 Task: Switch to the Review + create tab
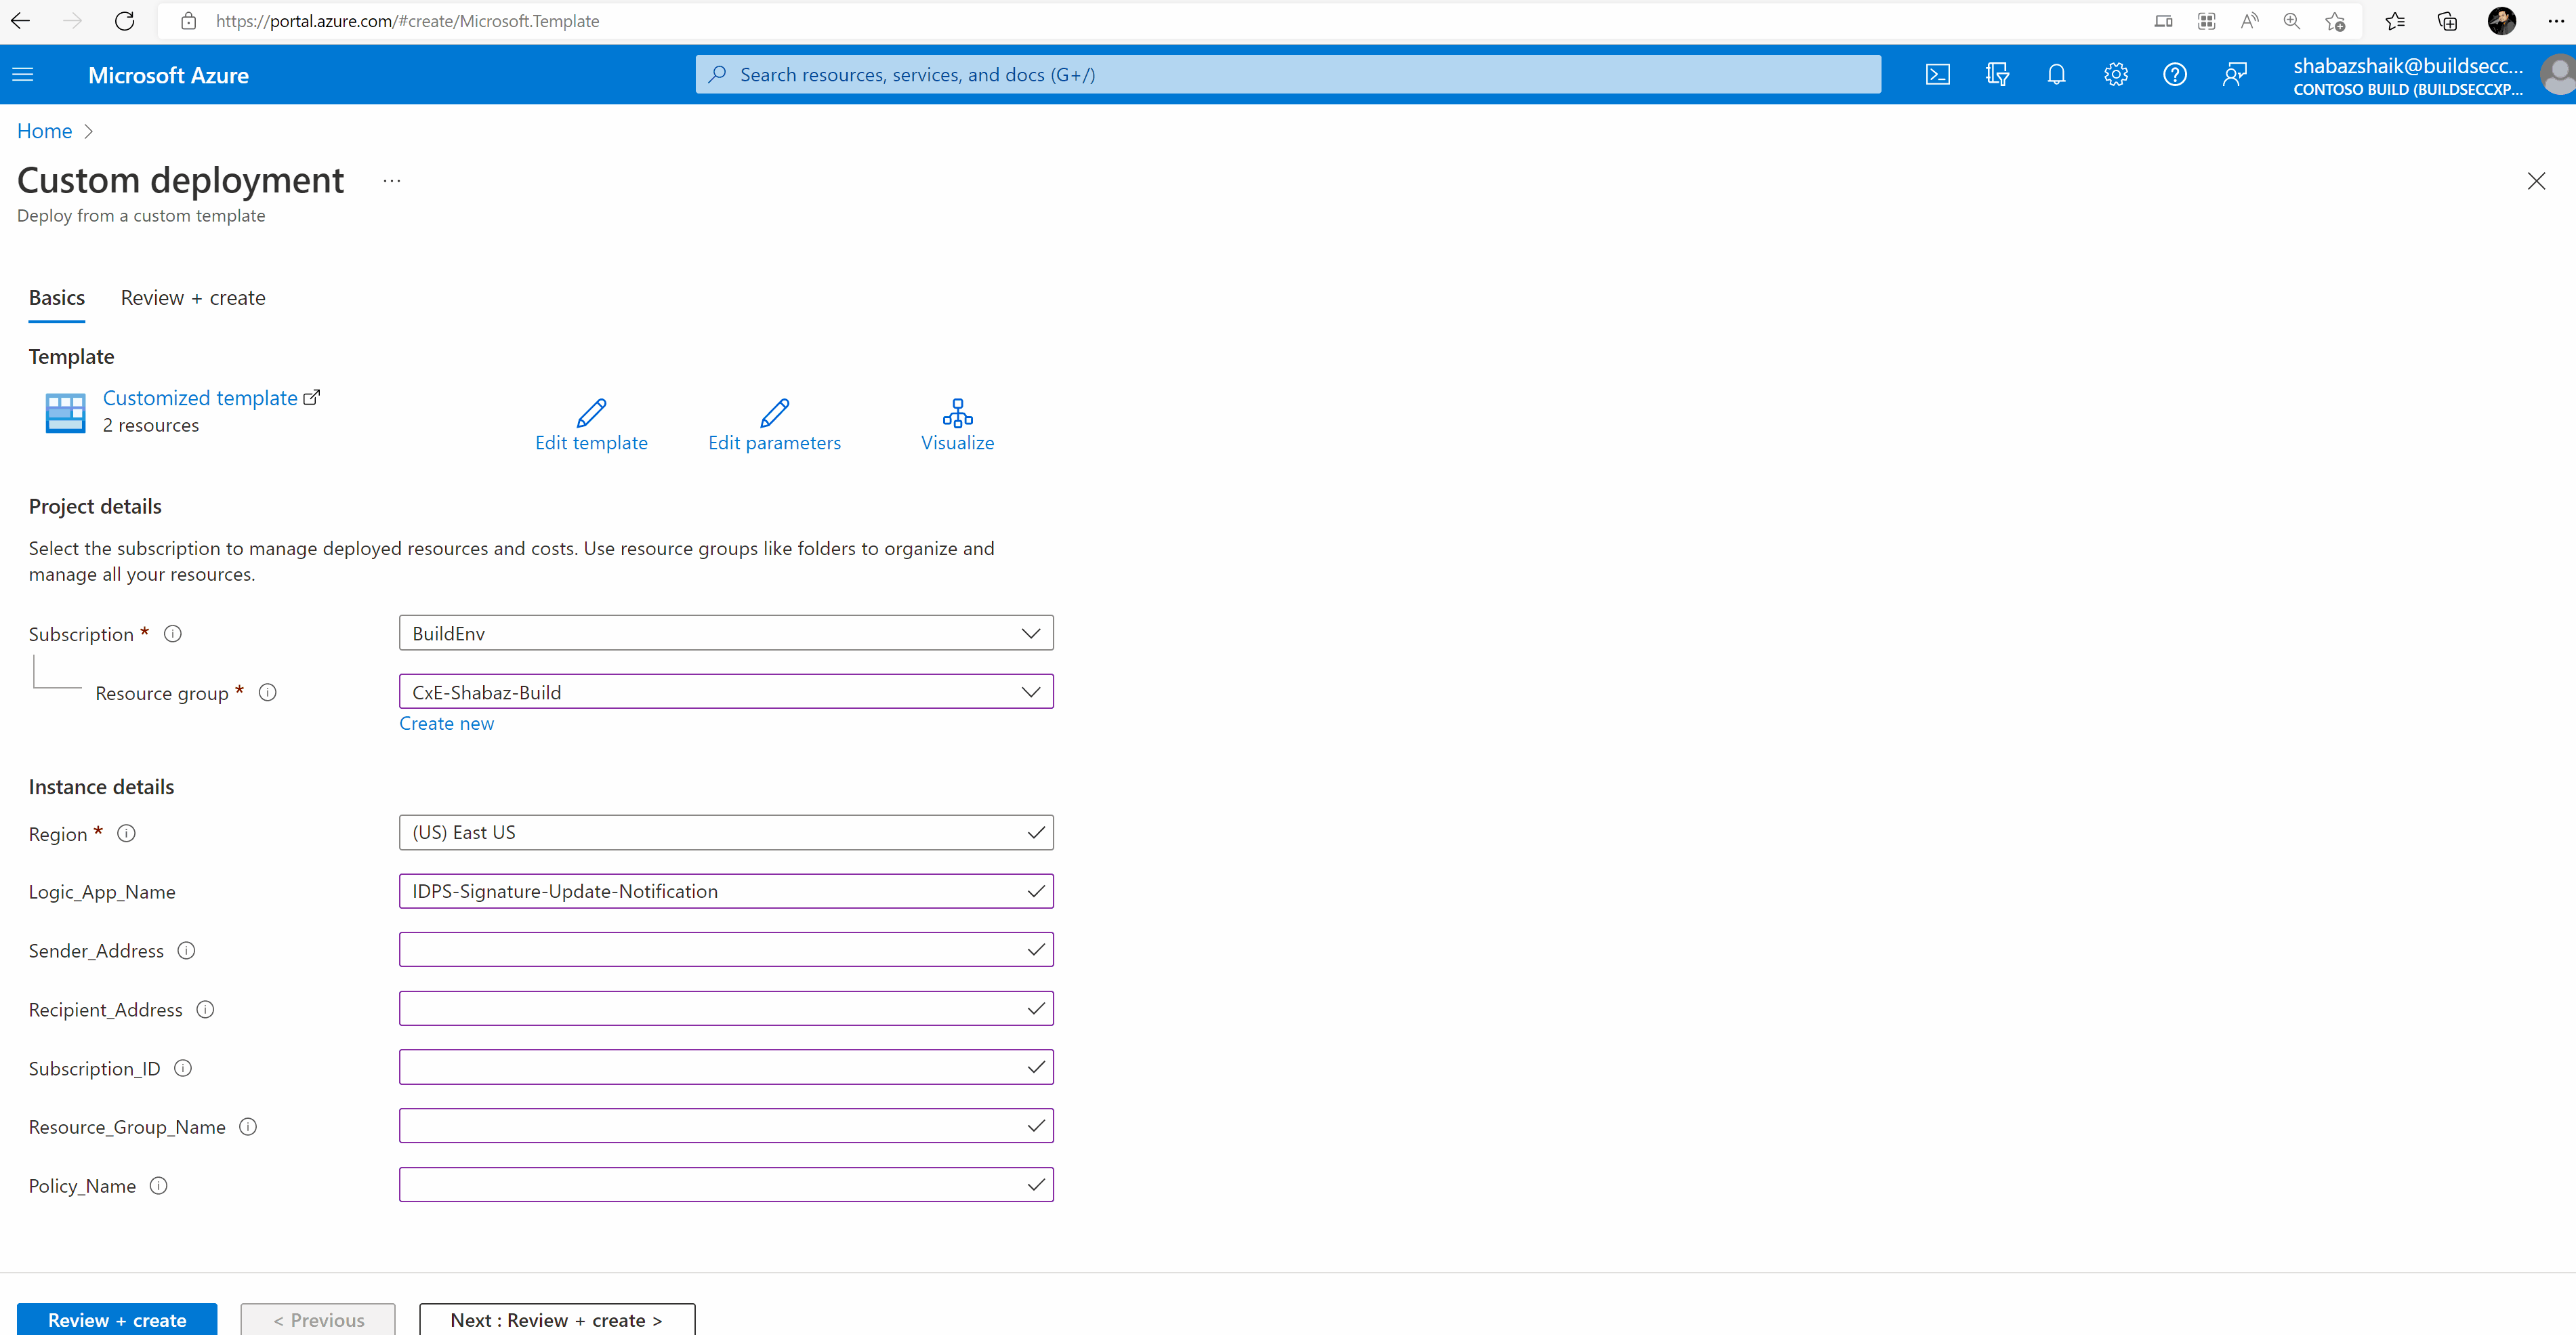tap(193, 298)
